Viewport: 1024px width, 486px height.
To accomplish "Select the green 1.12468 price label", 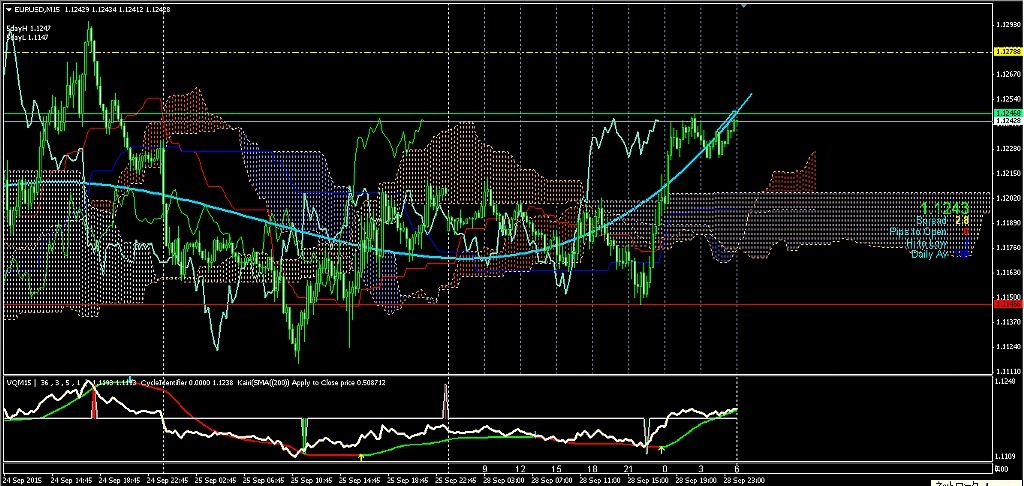I will pos(1006,114).
